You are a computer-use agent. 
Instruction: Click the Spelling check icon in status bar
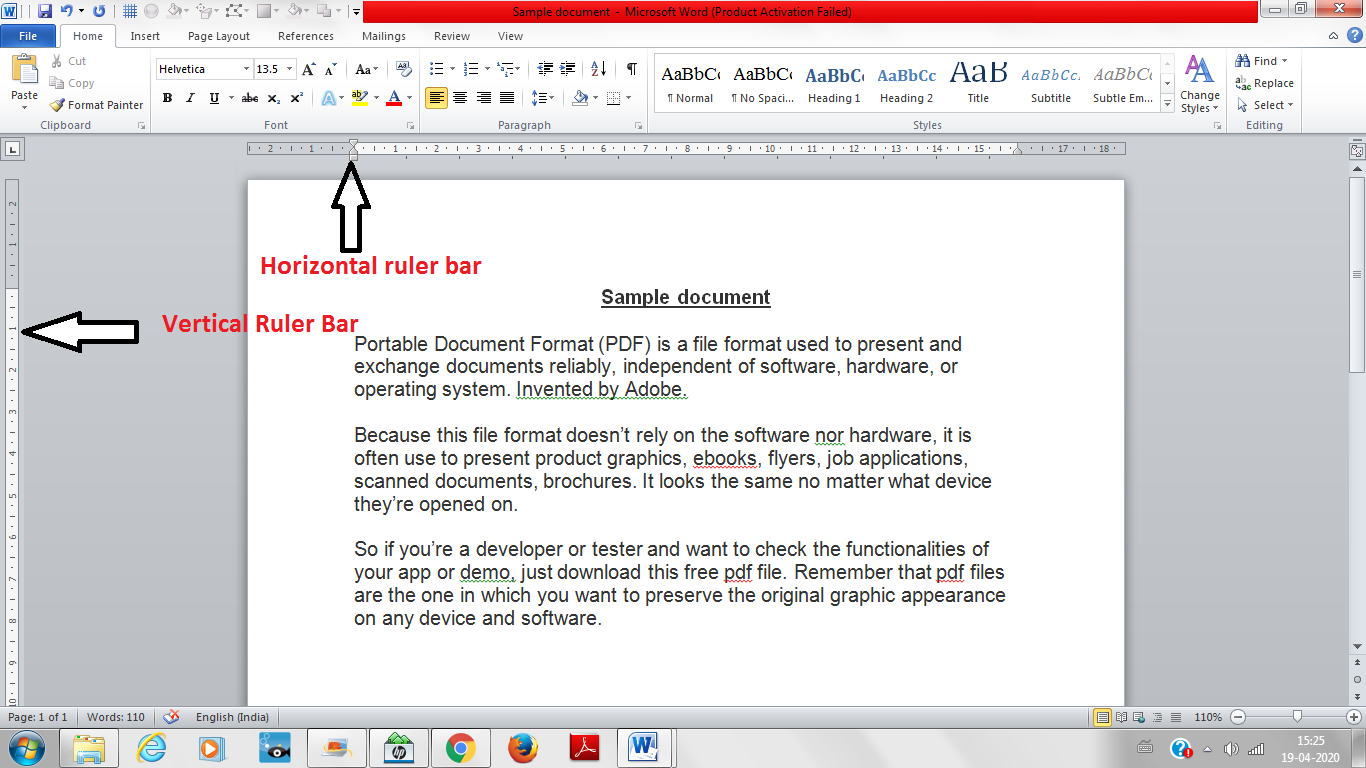point(171,717)
